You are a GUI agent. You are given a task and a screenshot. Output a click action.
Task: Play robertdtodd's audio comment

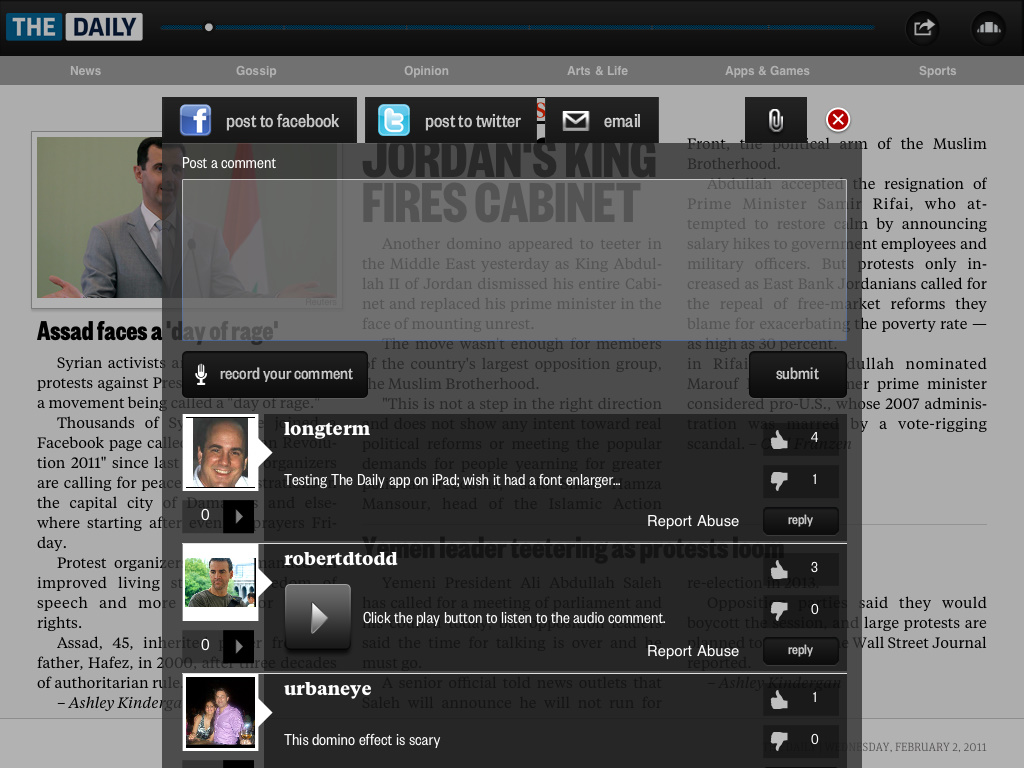click(318, 617)
